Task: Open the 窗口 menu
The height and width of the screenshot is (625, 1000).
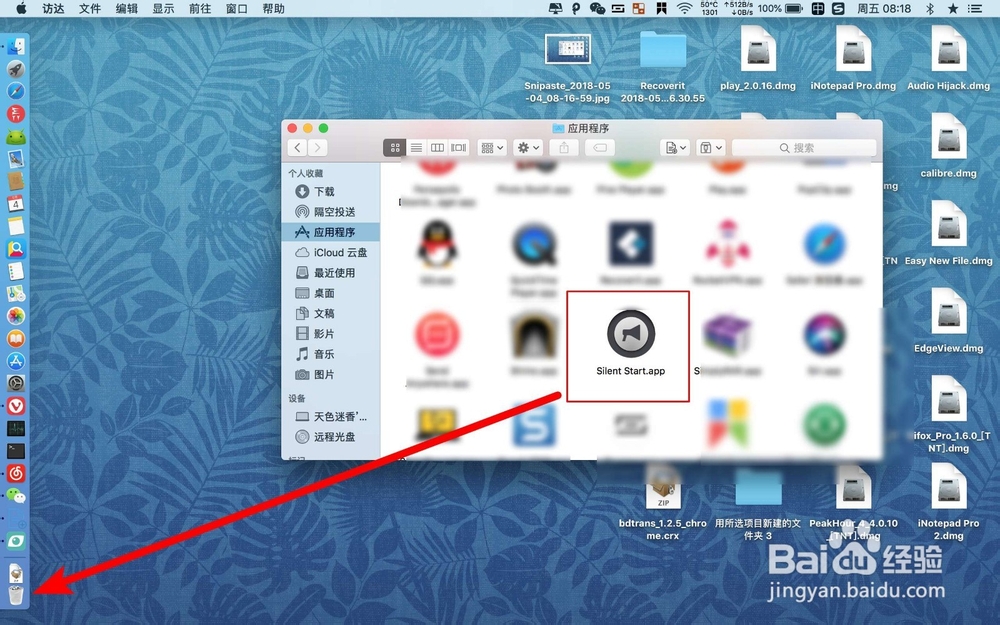Action: (x=237, y=8)
